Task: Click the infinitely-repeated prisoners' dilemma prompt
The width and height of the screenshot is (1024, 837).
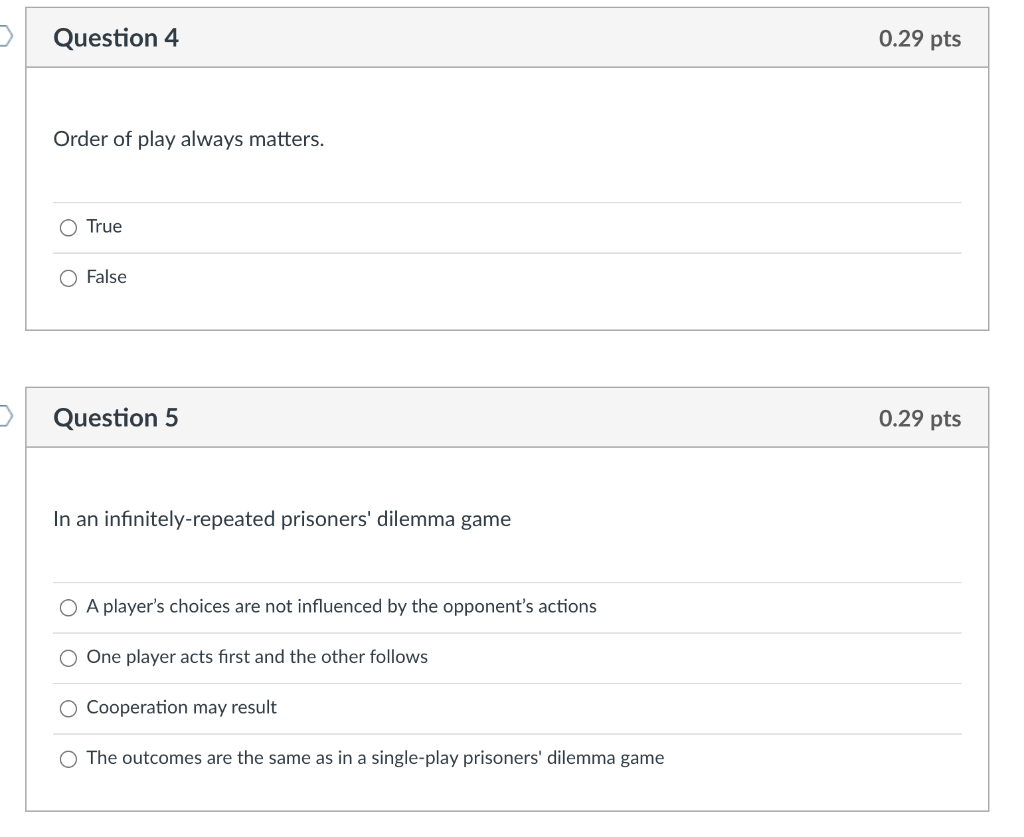Action: [282, 519]
